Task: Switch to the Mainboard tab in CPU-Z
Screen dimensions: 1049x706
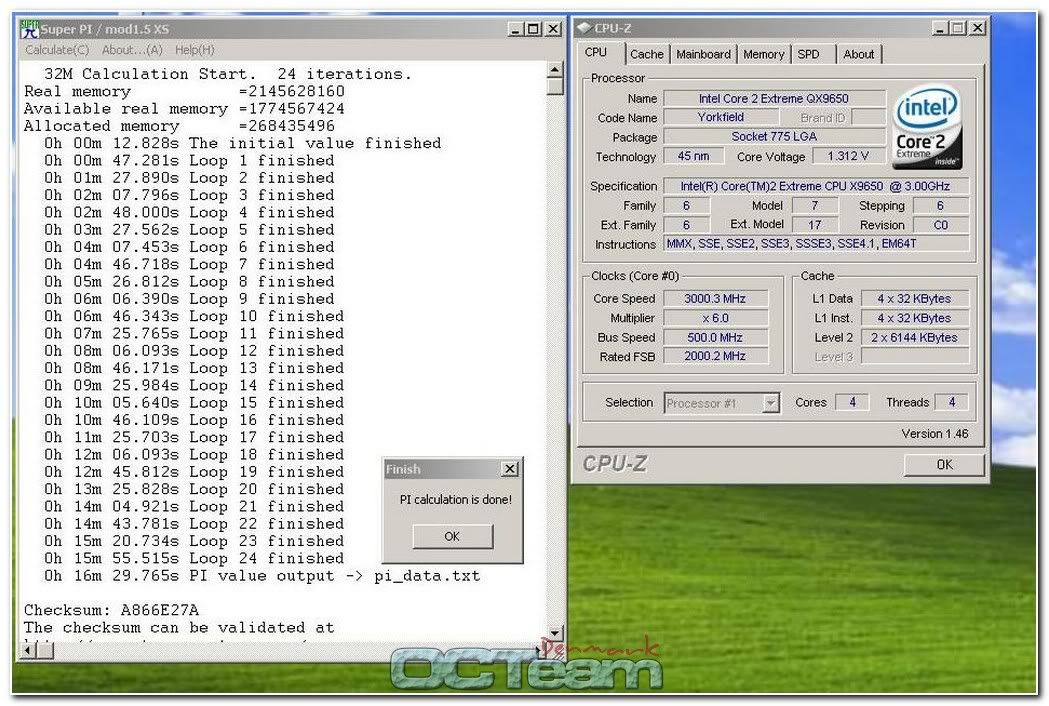Action: [x=703, y=54]
